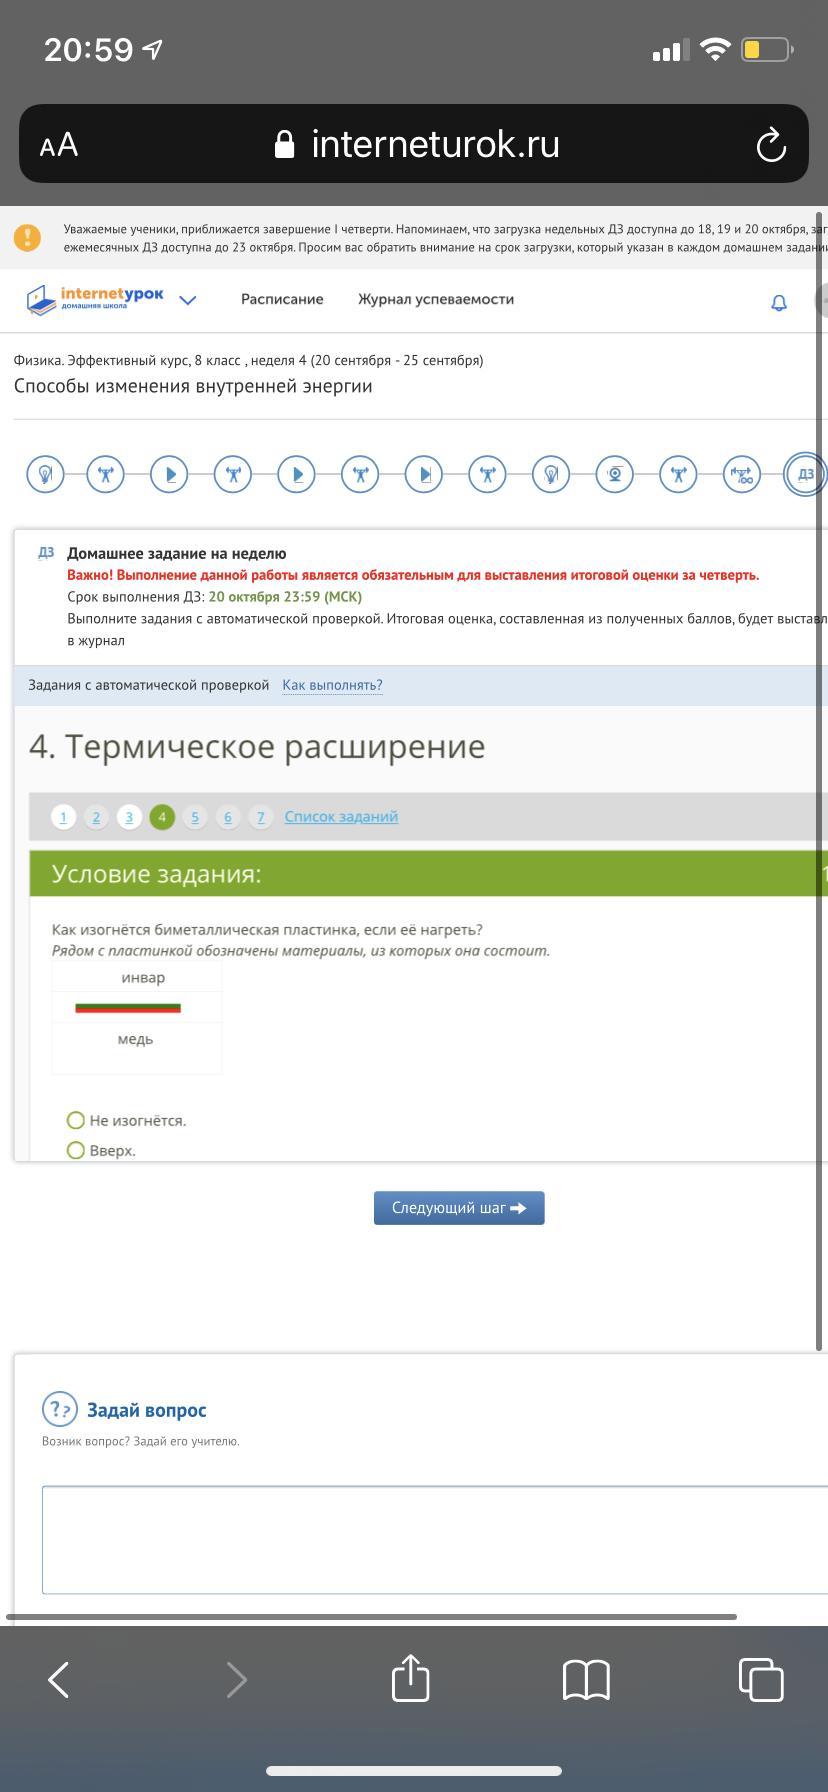Choose the 'Вверх.' radio option
The image size is (828, 1792).
[76, 1150]
